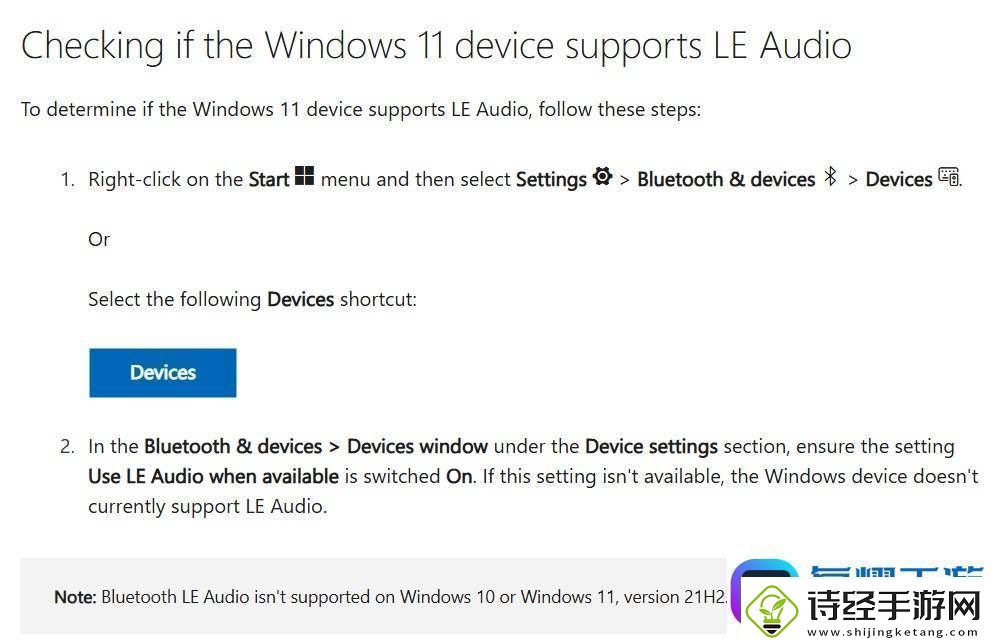This screenshot has height=644, width=991.
Task: Click the bold On text in step two
Action: click(x=459, y=476)
